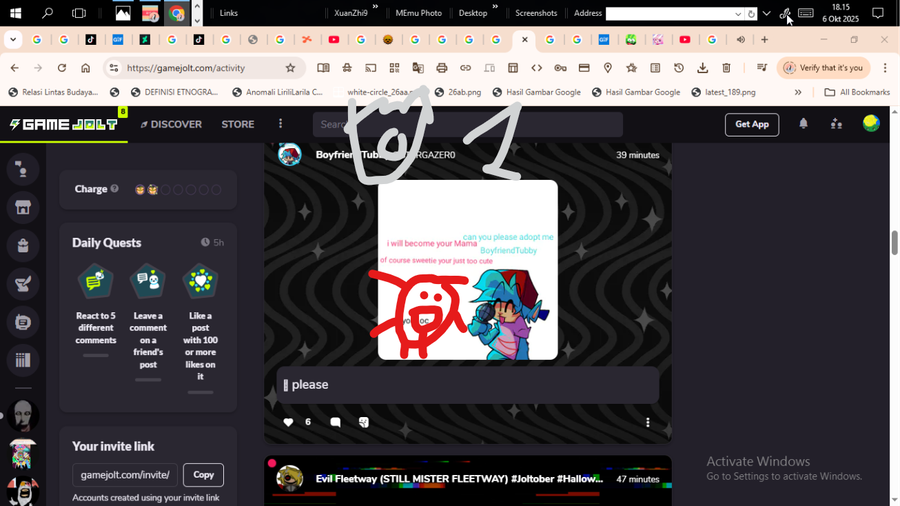Open the Chrome three-dot main menu
The image size is (900, 506).
tap(885, 68)
